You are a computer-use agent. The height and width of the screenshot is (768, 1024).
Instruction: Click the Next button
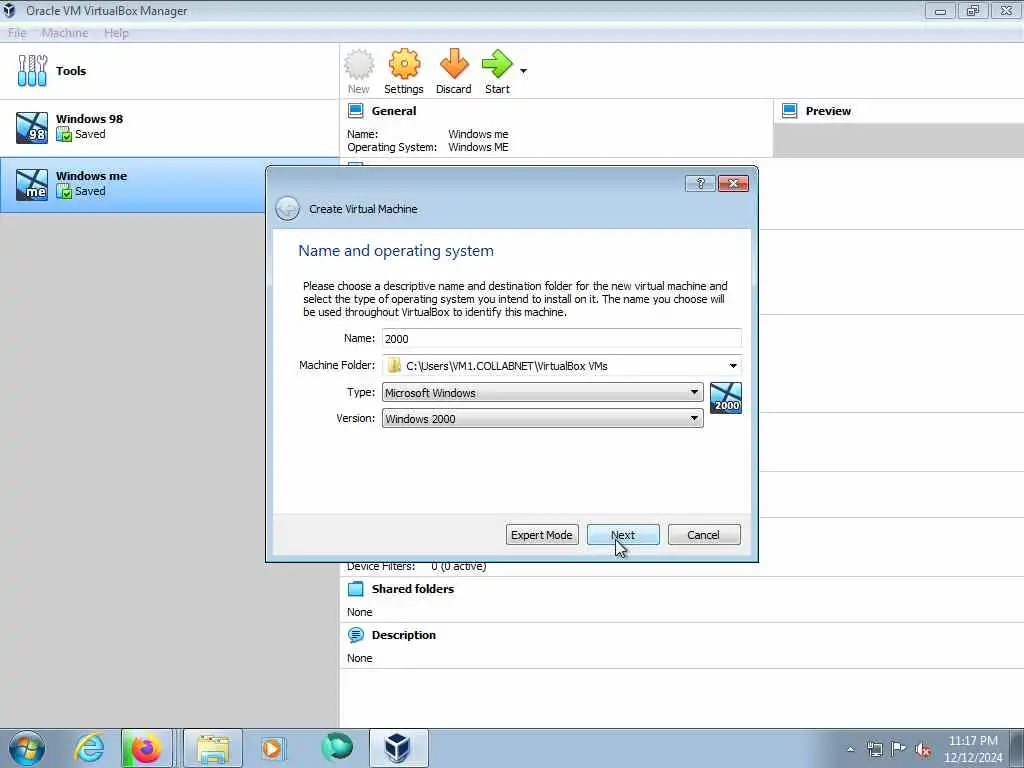click(623, 535)
